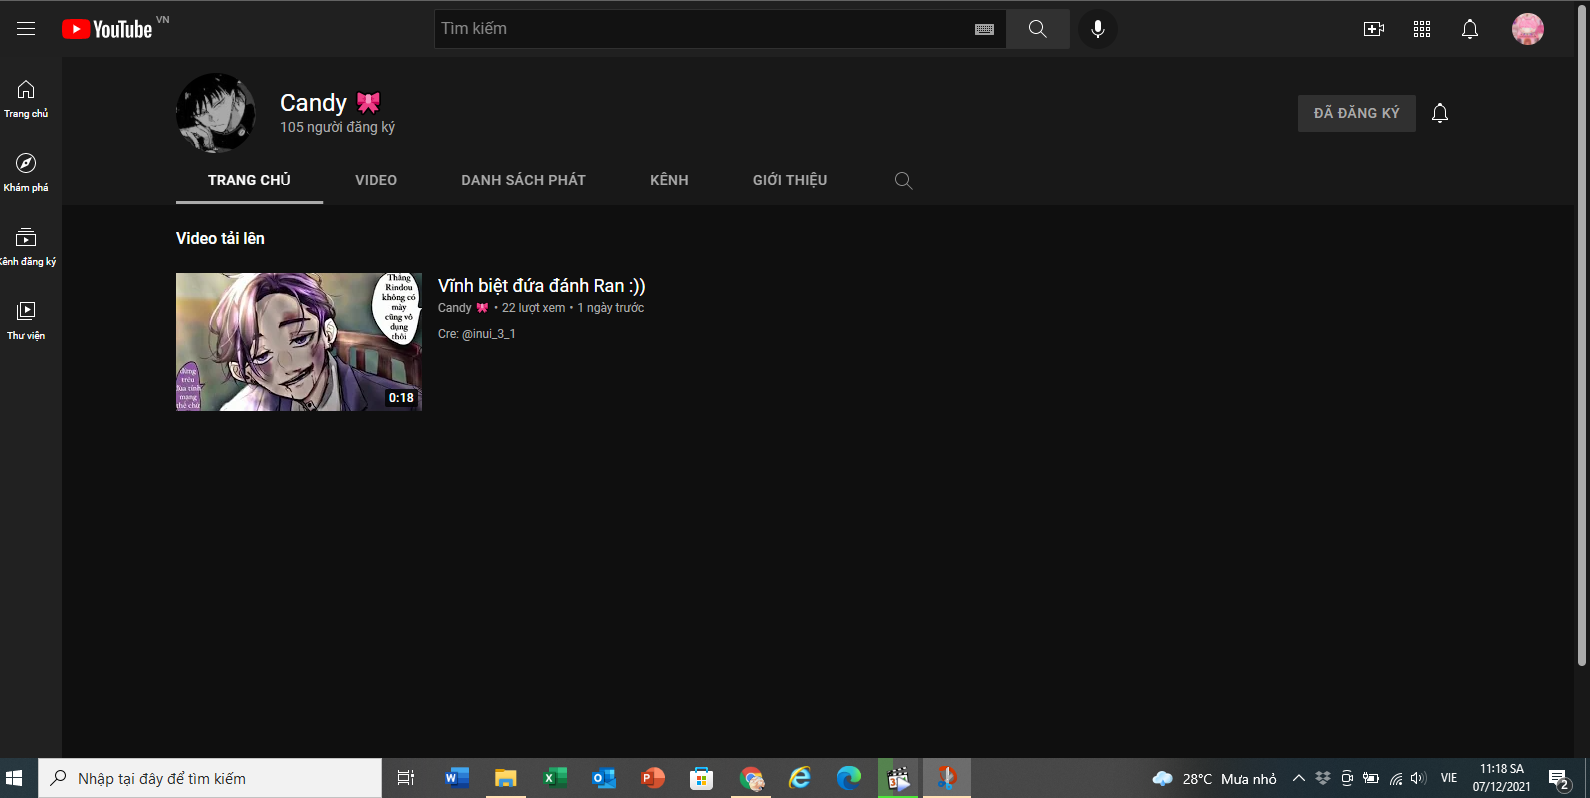This screenshot has width=1590, height=798.
Task: Click the video thumbnail with 0:18 duration
Action: coord(298,342)
